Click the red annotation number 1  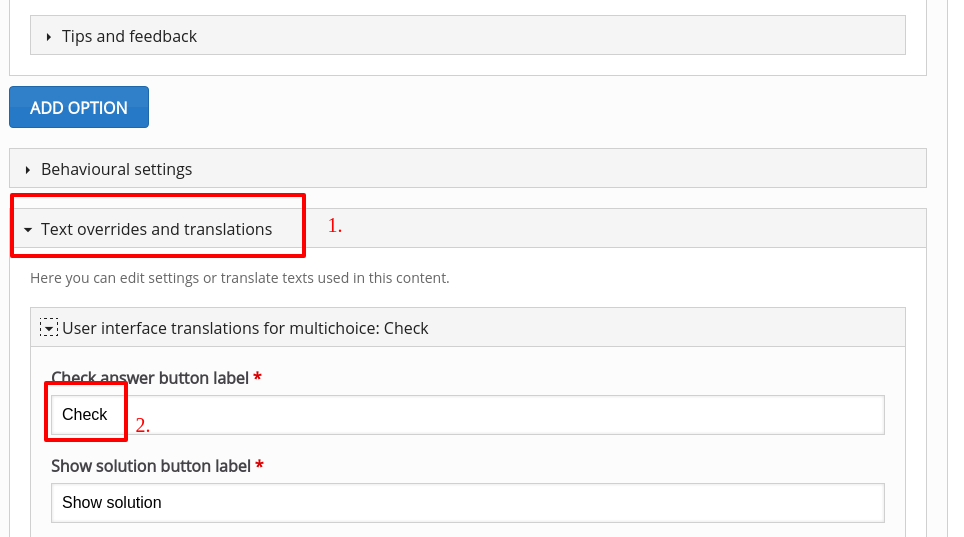(334, 226)
